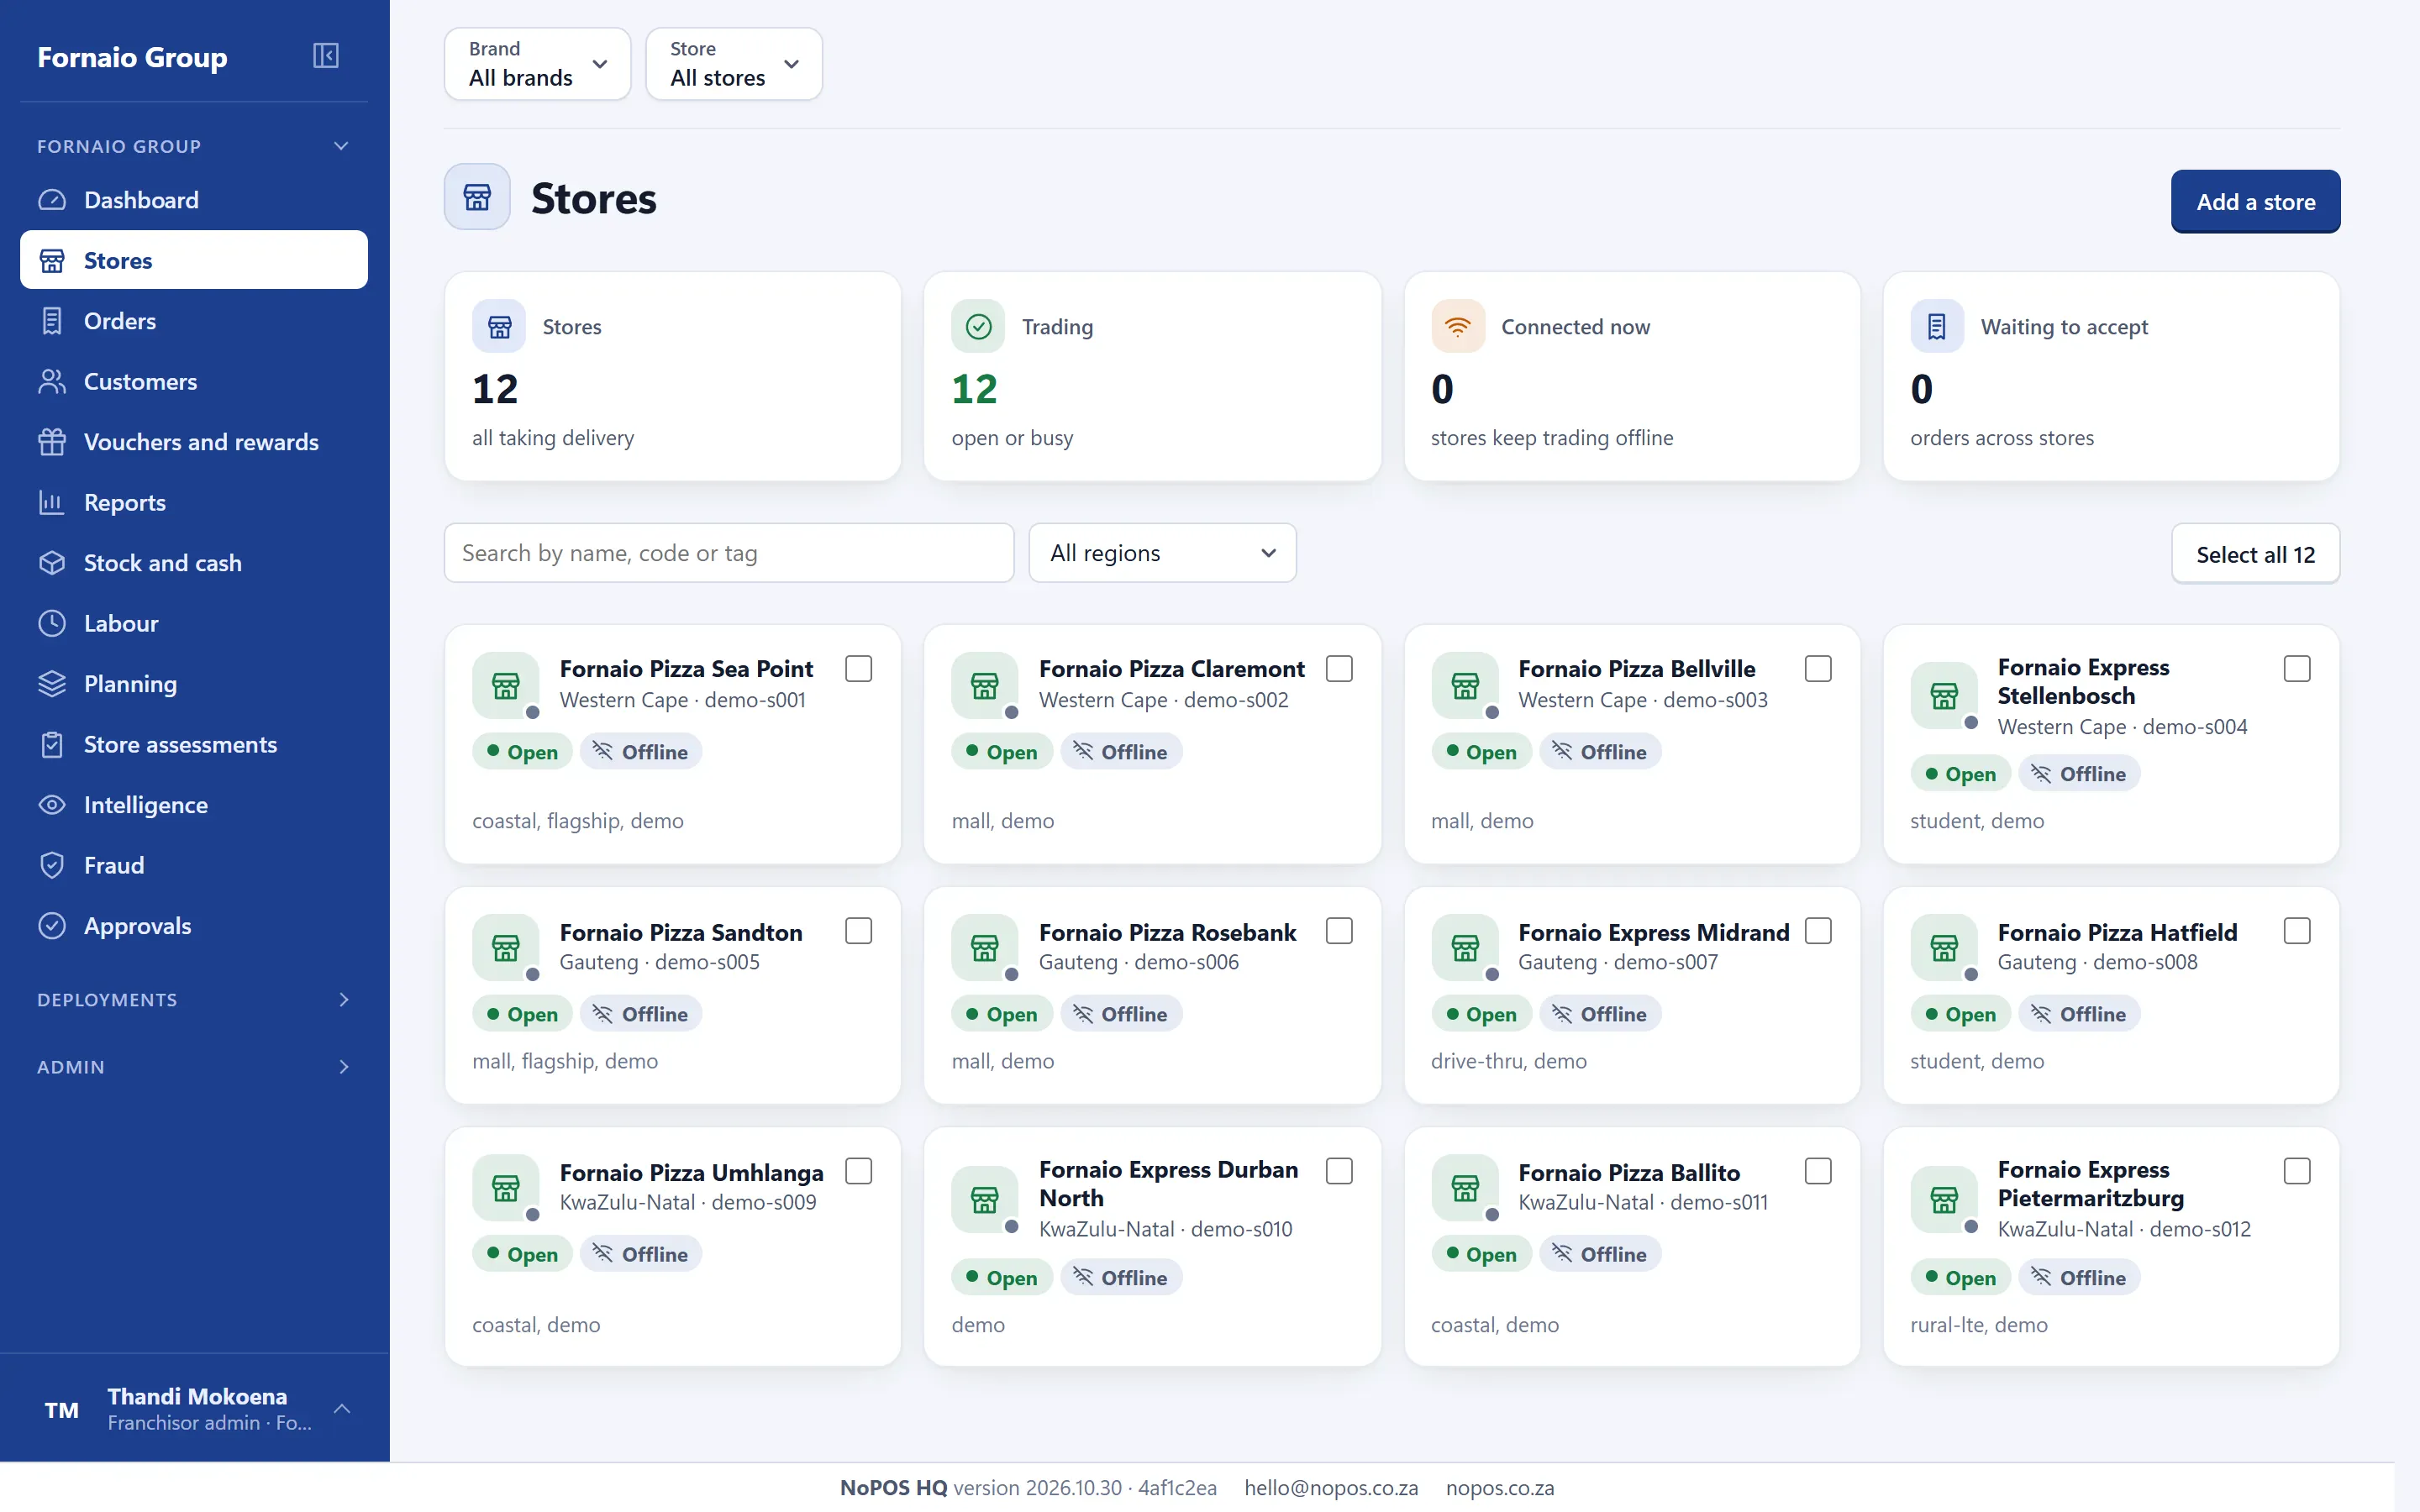
Task: Open the nopos.co.za footer link
Action: (1500, 1488)
